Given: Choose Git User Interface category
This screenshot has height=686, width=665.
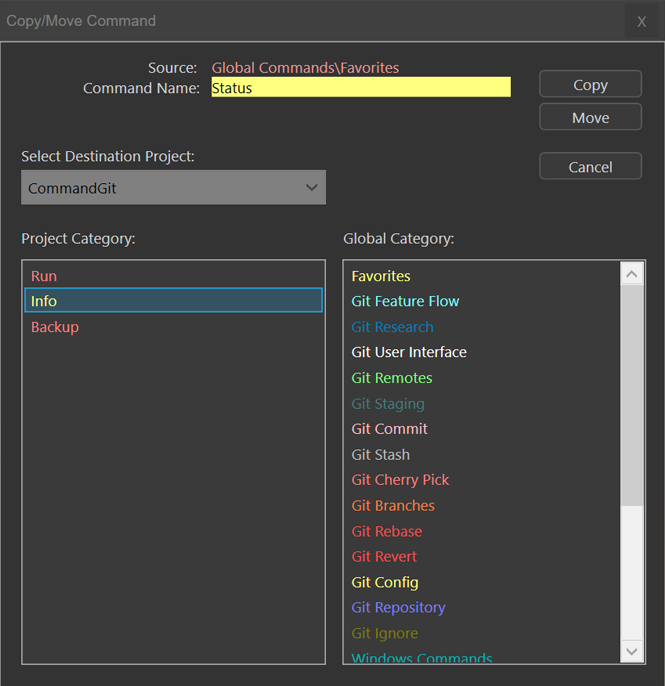Looking at the screenshot, I should [x=409, y=352].
